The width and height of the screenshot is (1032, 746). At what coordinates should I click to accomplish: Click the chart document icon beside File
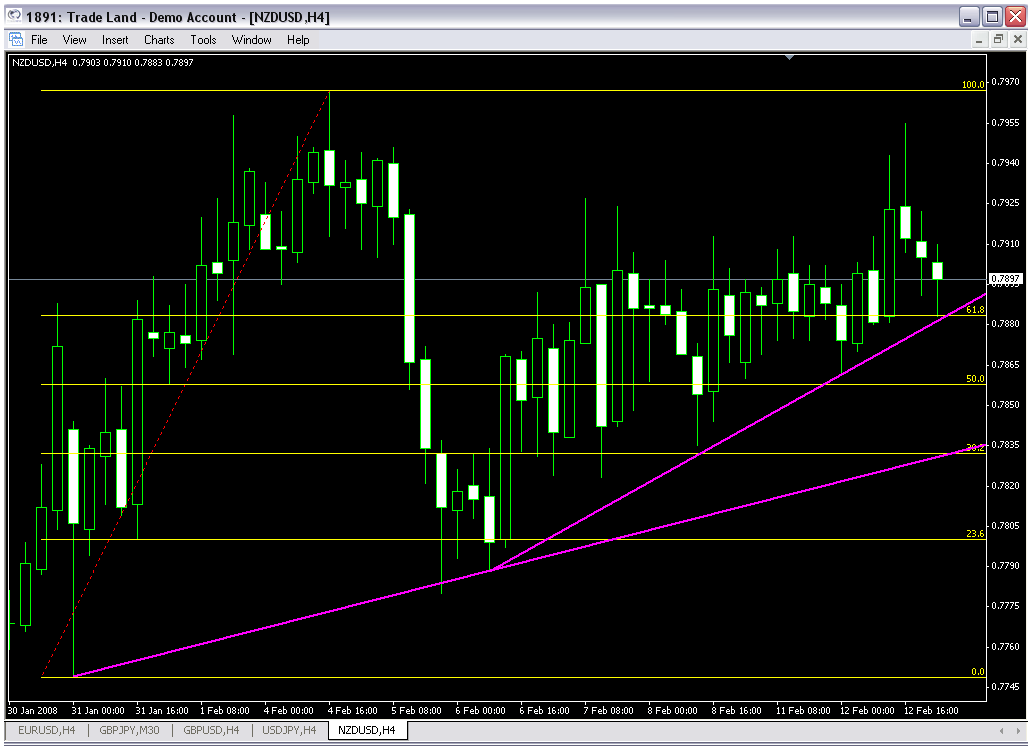point(16,40)
